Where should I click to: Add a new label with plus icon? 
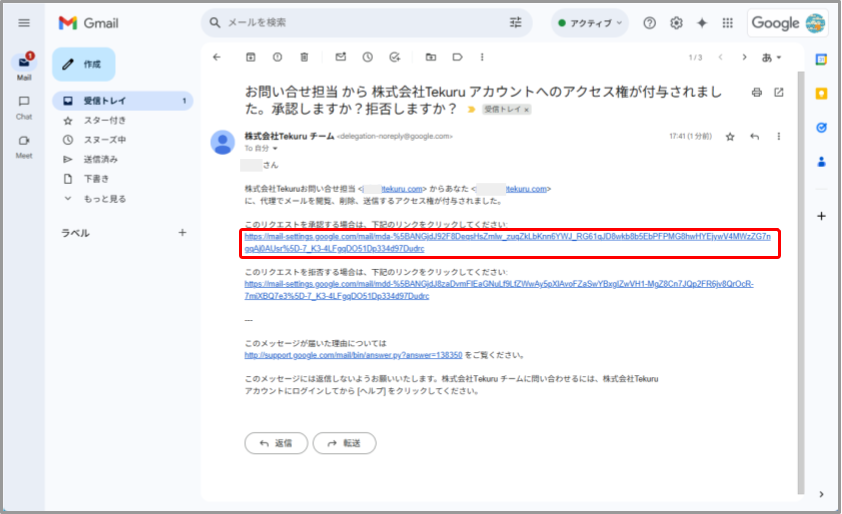183,233
